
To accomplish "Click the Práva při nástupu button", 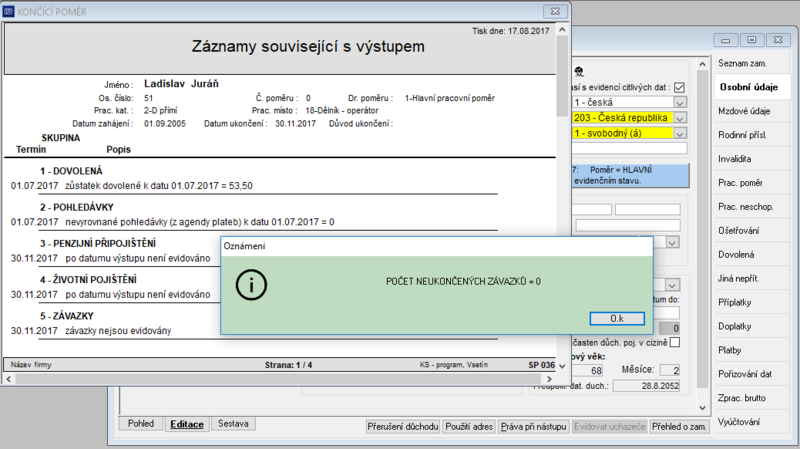I will (x=533, y=427).
